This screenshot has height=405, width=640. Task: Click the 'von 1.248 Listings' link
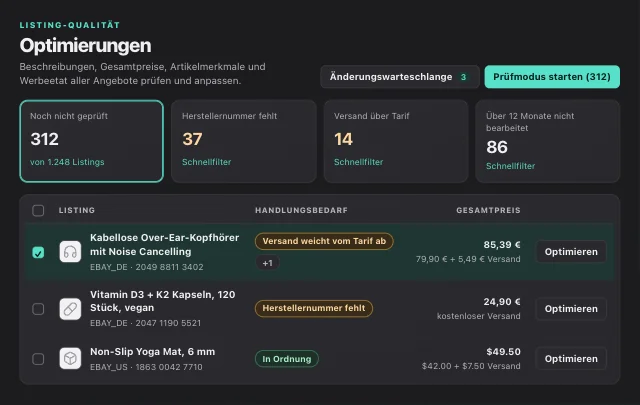coord(67,162)
